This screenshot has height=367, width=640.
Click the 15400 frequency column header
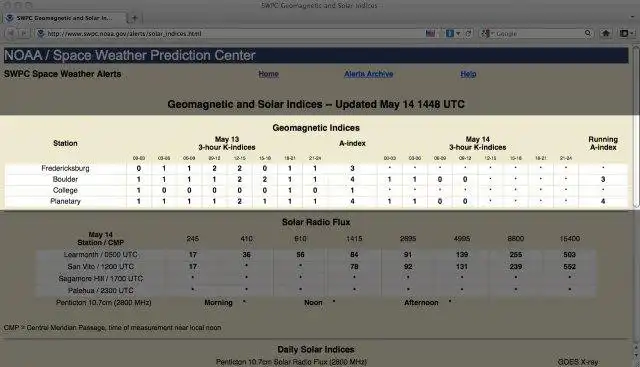point(569,238)
